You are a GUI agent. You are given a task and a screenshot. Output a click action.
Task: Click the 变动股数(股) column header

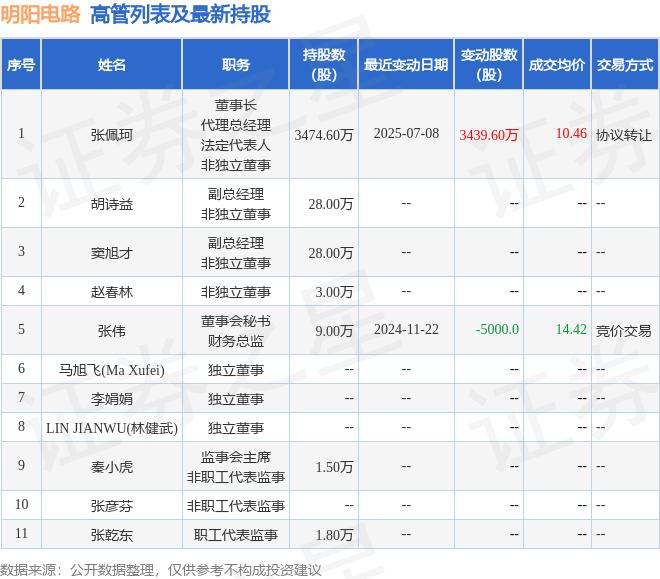[489, 65]
